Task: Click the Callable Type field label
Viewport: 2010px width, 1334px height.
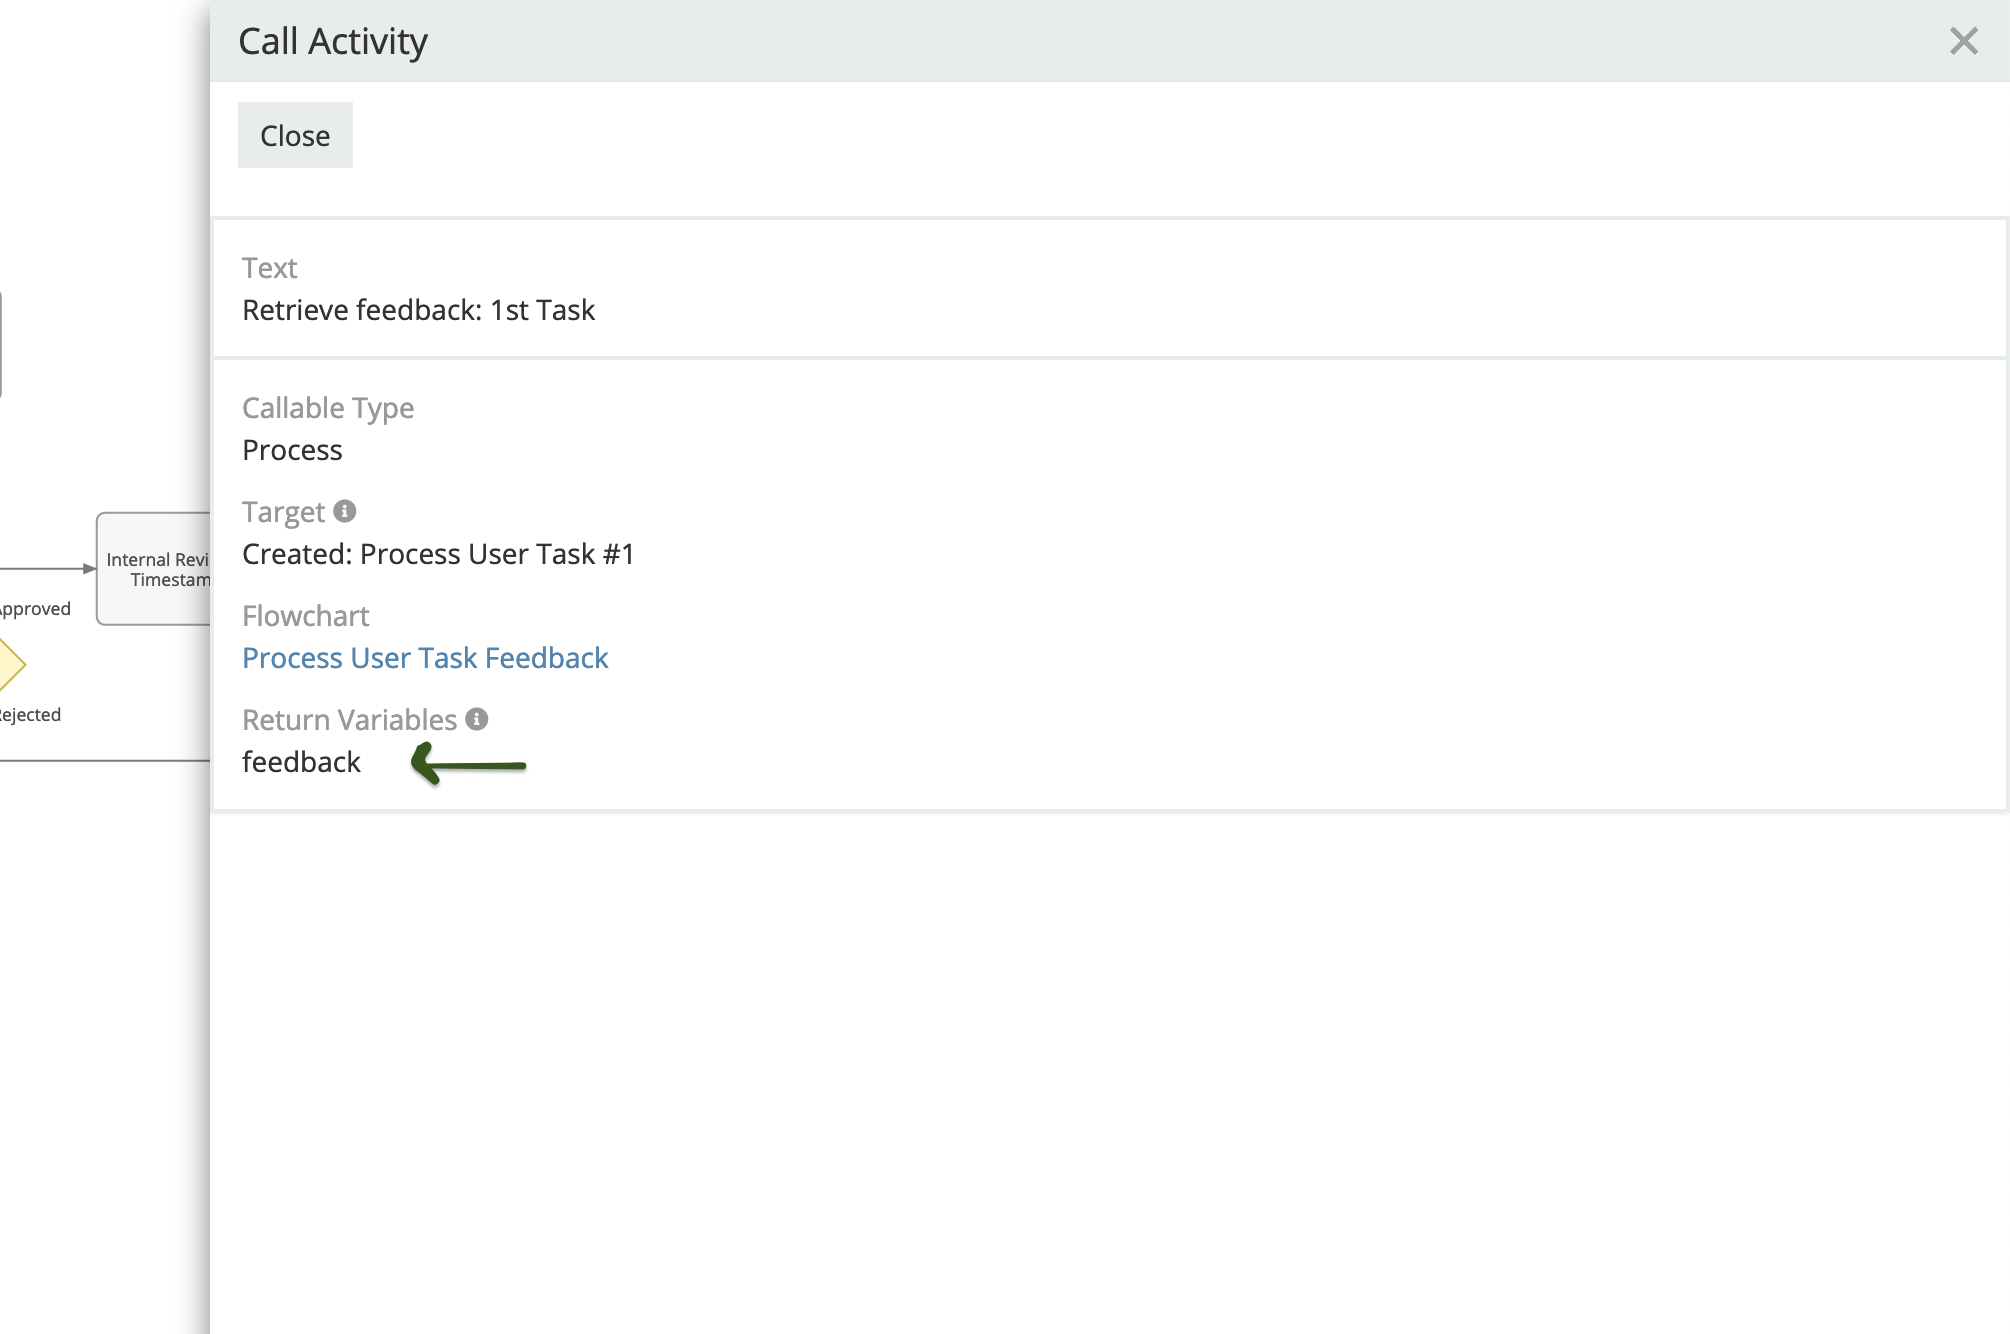Action: tap(327, 408)
